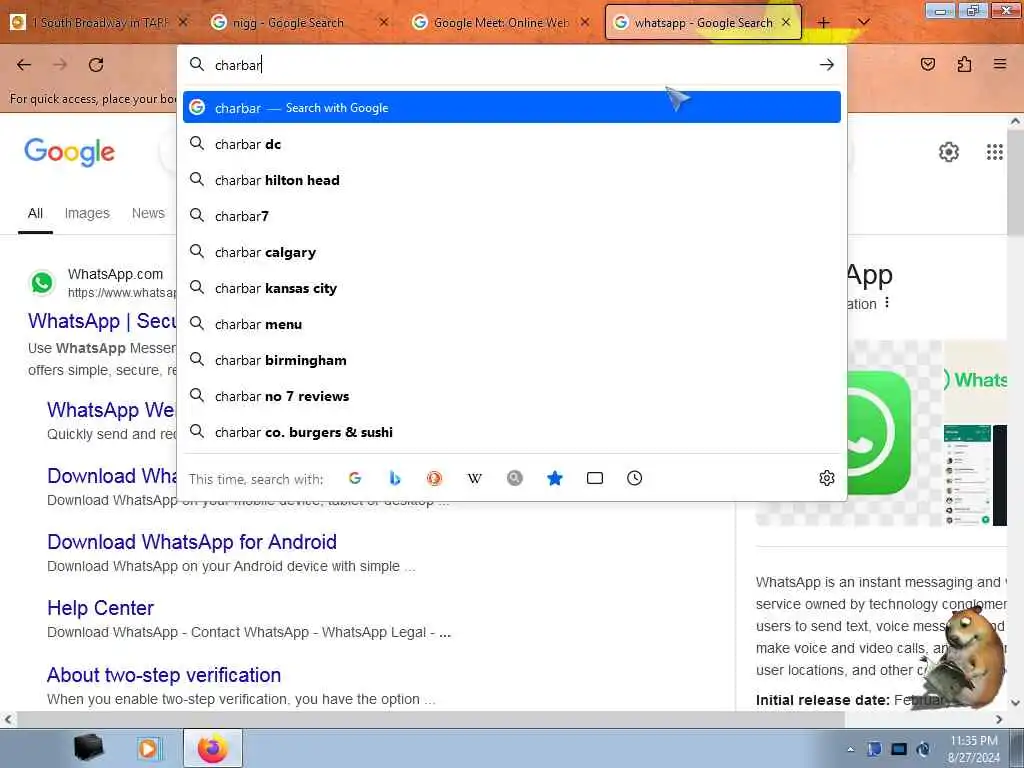Open Google quick settings gear

point(948,152)
